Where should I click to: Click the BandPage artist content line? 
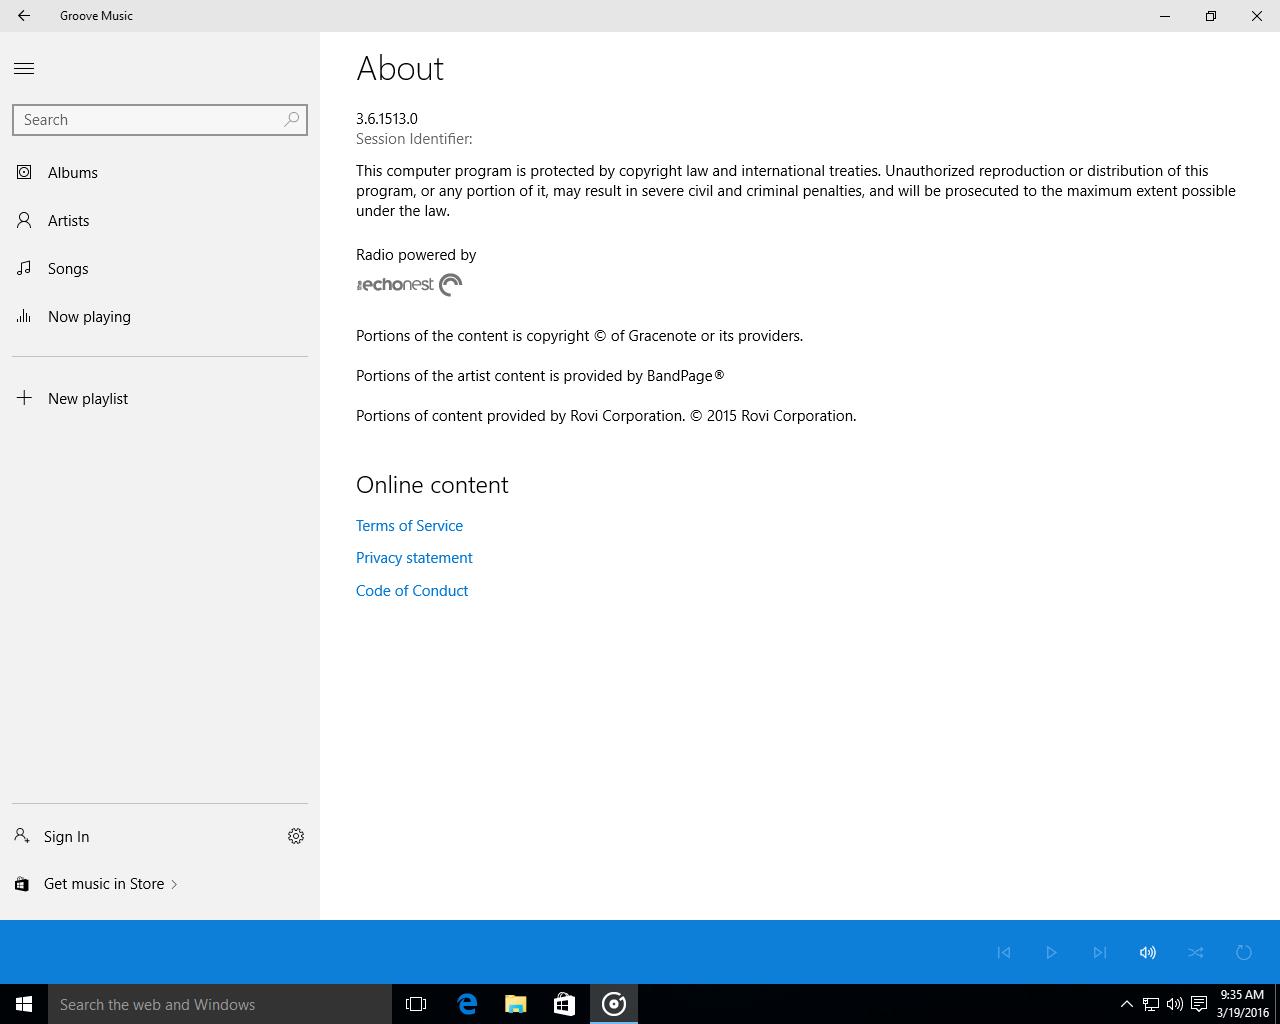click(540, 376)
